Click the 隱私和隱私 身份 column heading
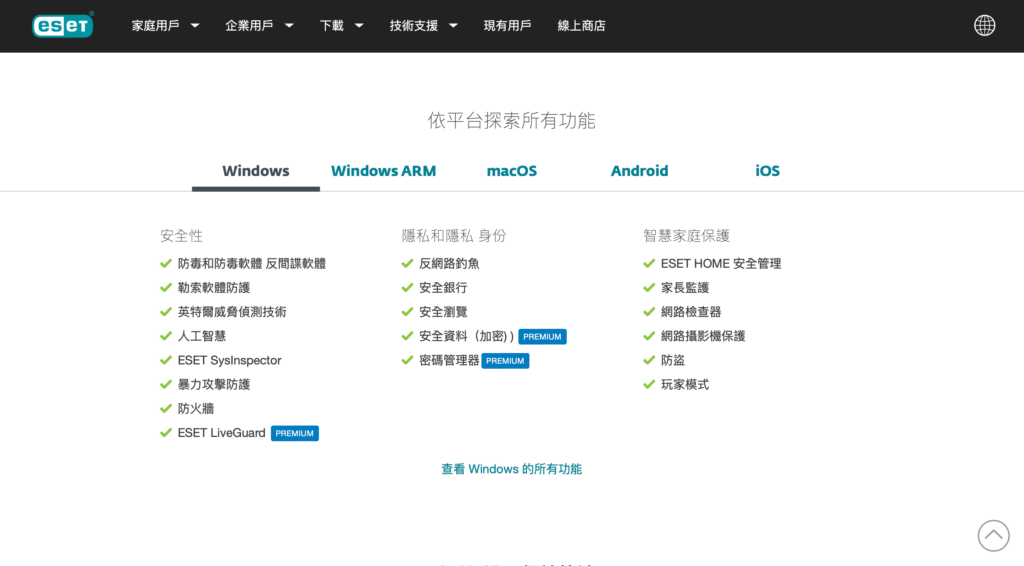This screenshot has width=1024, height=566. 454,236
